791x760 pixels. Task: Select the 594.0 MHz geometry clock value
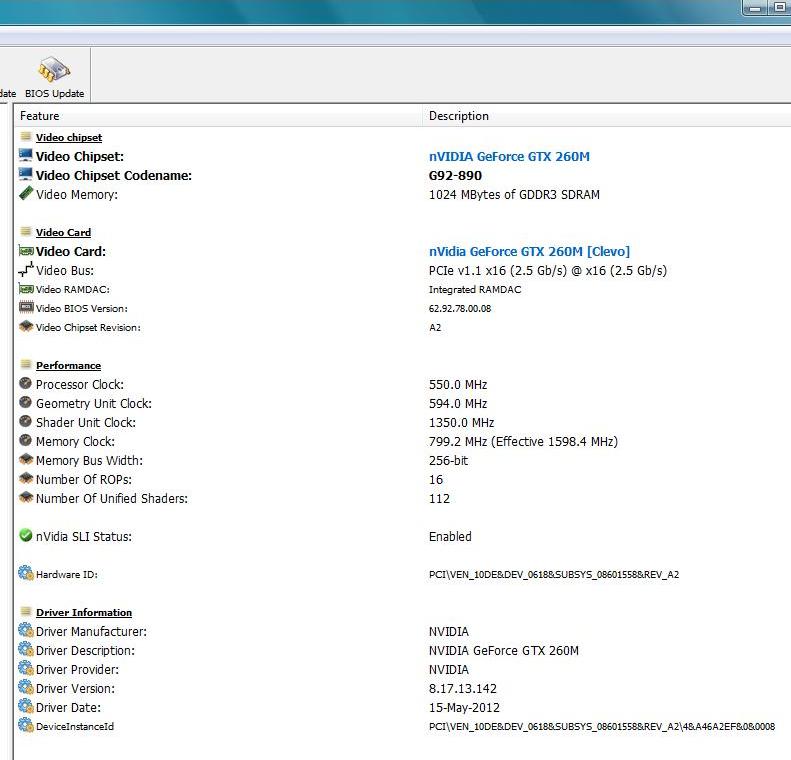pyautogui.click(x=458, y=404)
